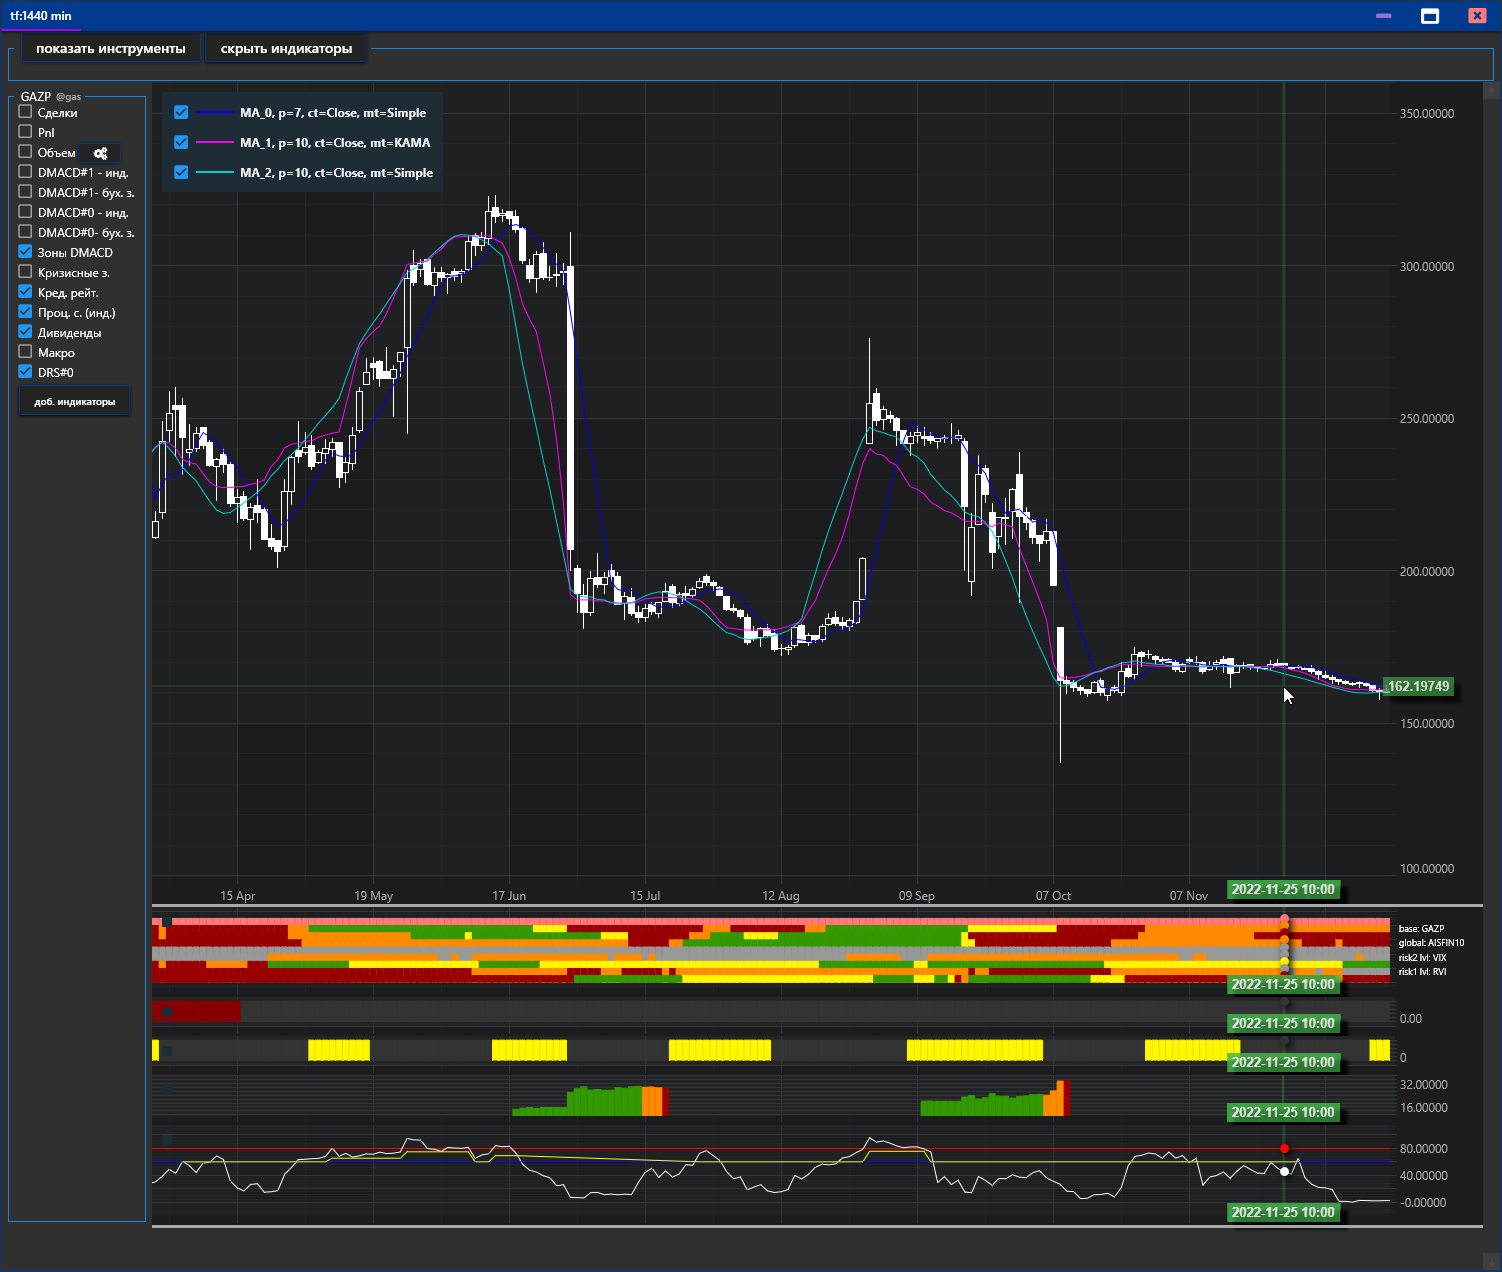Click the scroll up arrow at top right

pyautogui.click(x=1490, y=91)
